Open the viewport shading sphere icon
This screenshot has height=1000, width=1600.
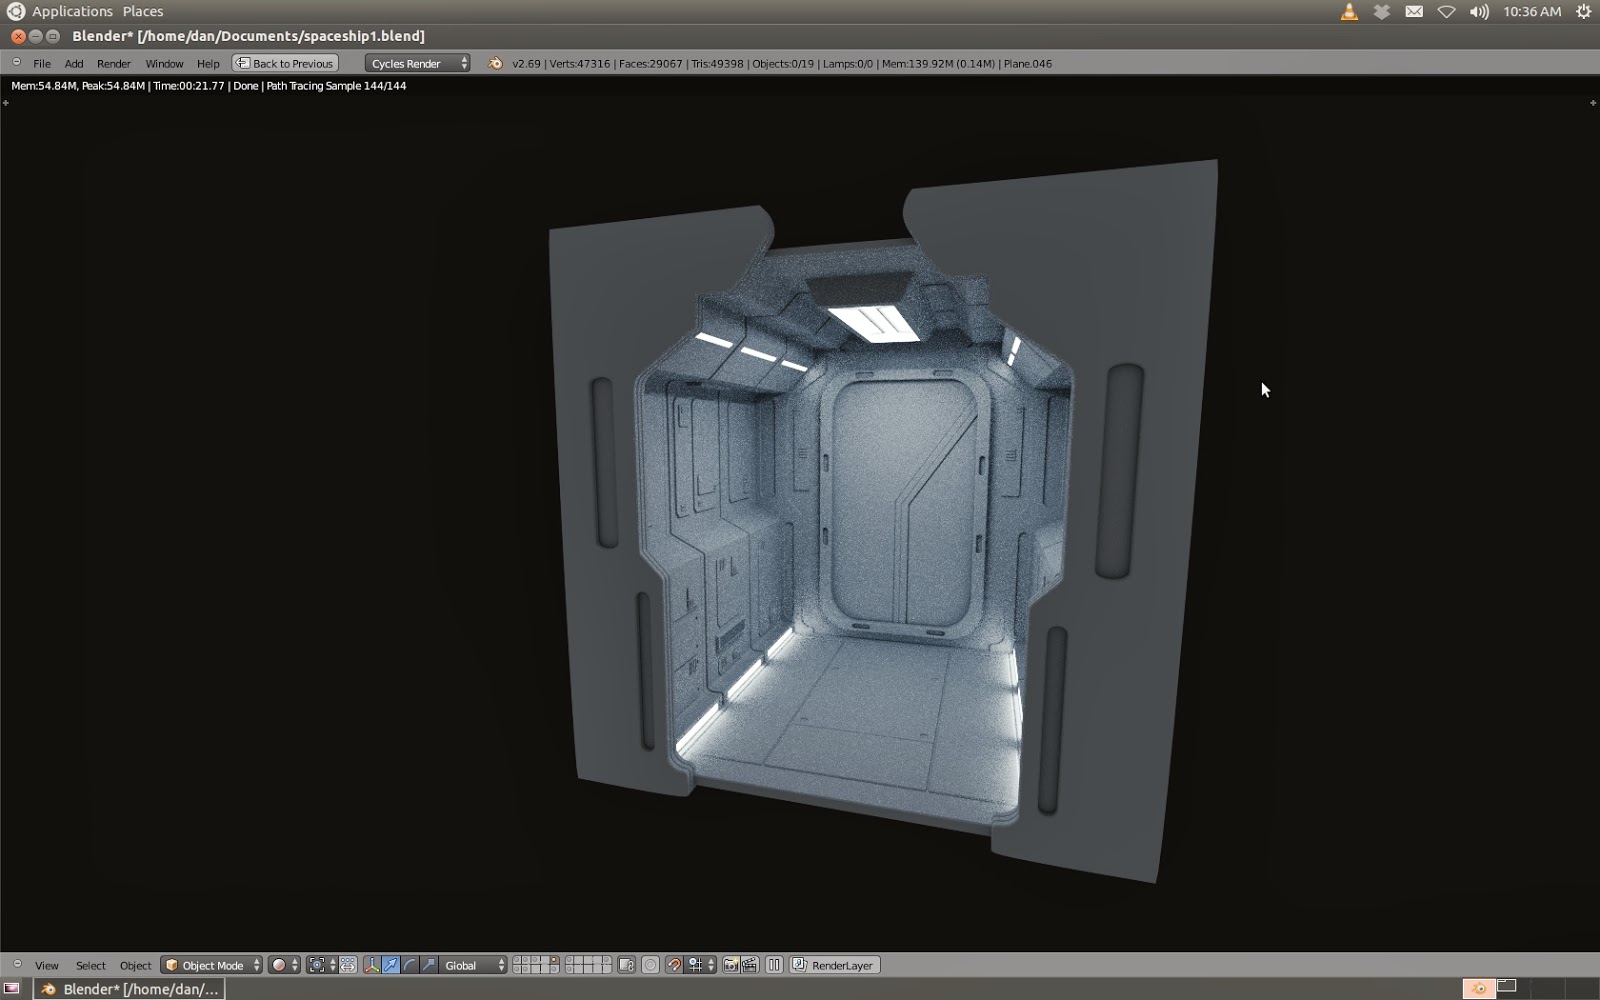point(281,965)
